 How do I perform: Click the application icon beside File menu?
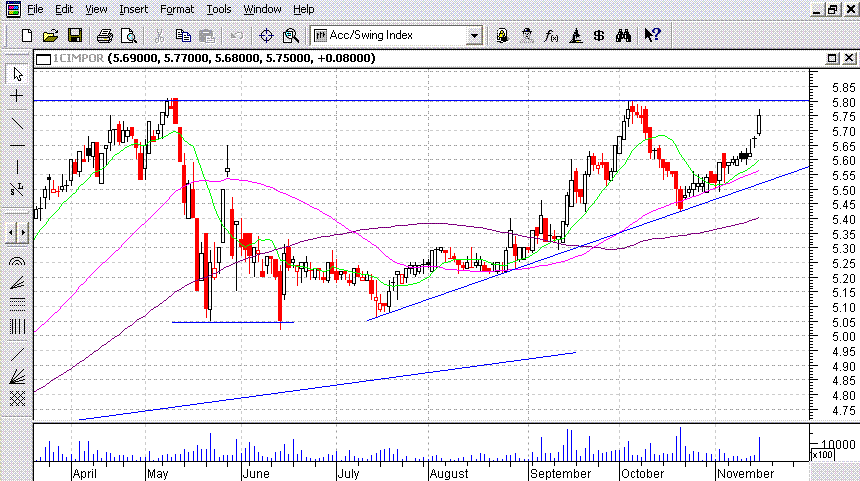pos(13,9)
